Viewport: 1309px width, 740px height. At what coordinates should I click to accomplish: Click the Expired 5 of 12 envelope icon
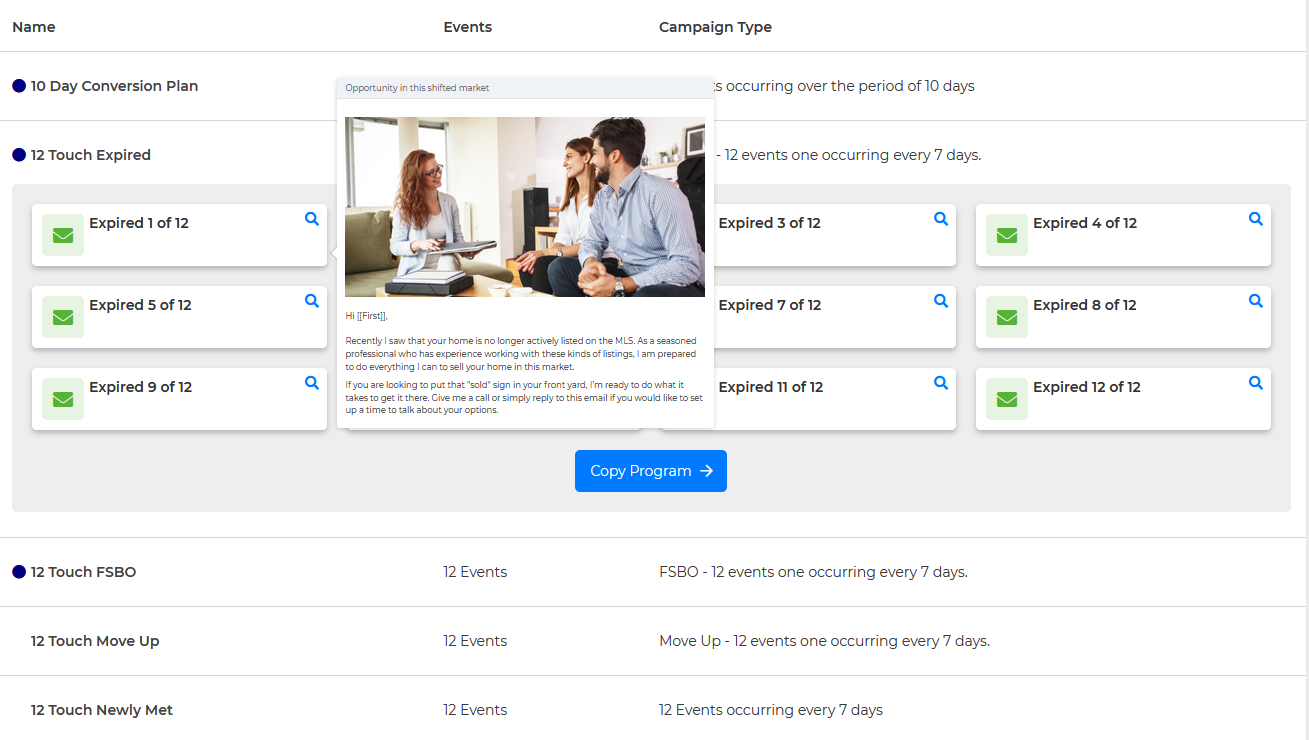point(63,317)
